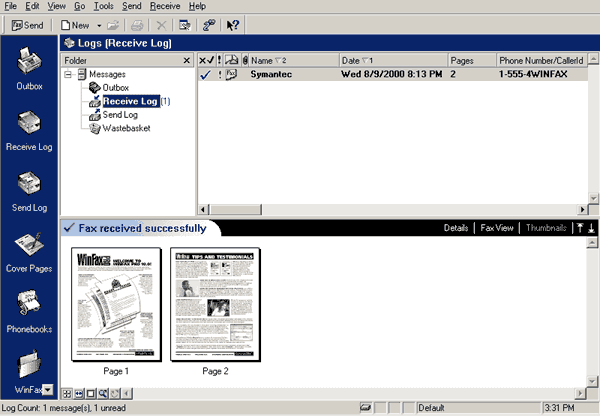600x416 pixels.
Task: Click the message list horizontal scrollbar thumb
Action: [236, 209]
